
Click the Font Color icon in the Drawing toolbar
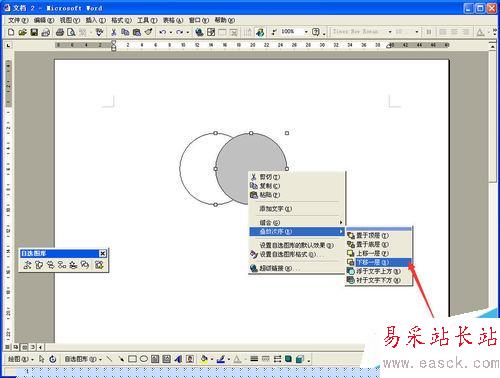click(x=237, y=359)
